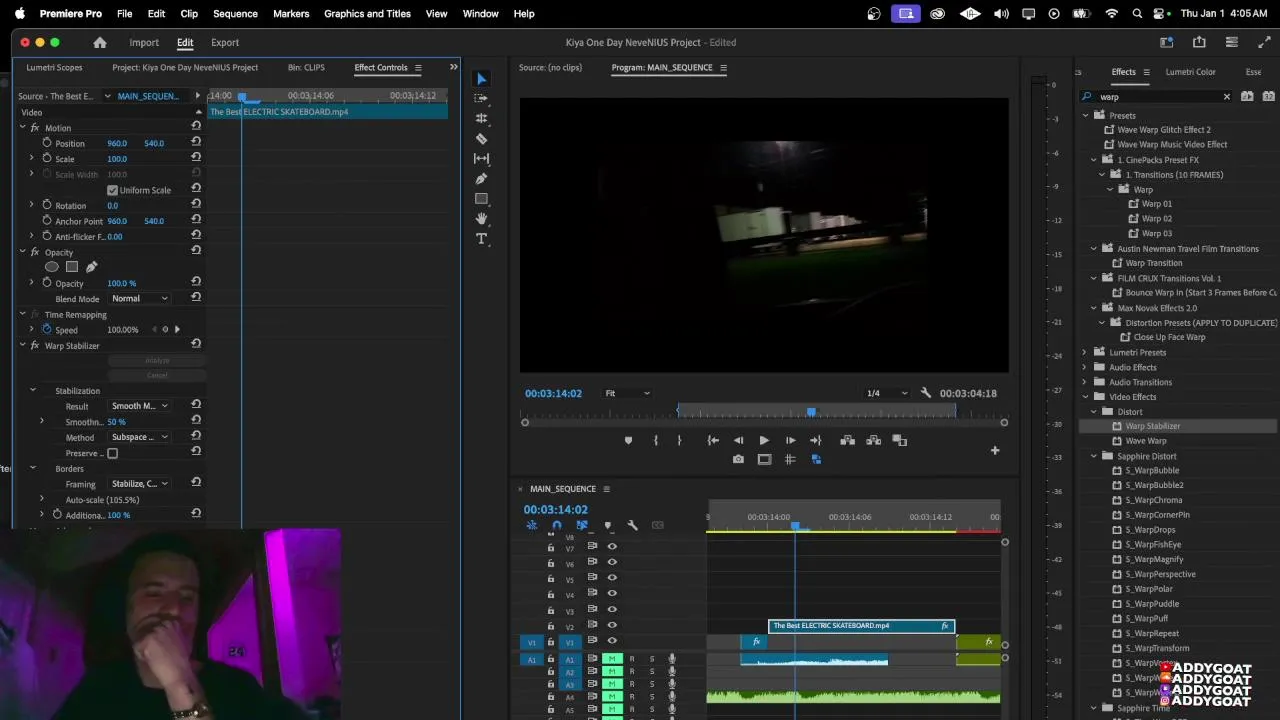This screenshot has width=1280, height=720.
Task: Click Mark In button
Action: tap(656, 440)
